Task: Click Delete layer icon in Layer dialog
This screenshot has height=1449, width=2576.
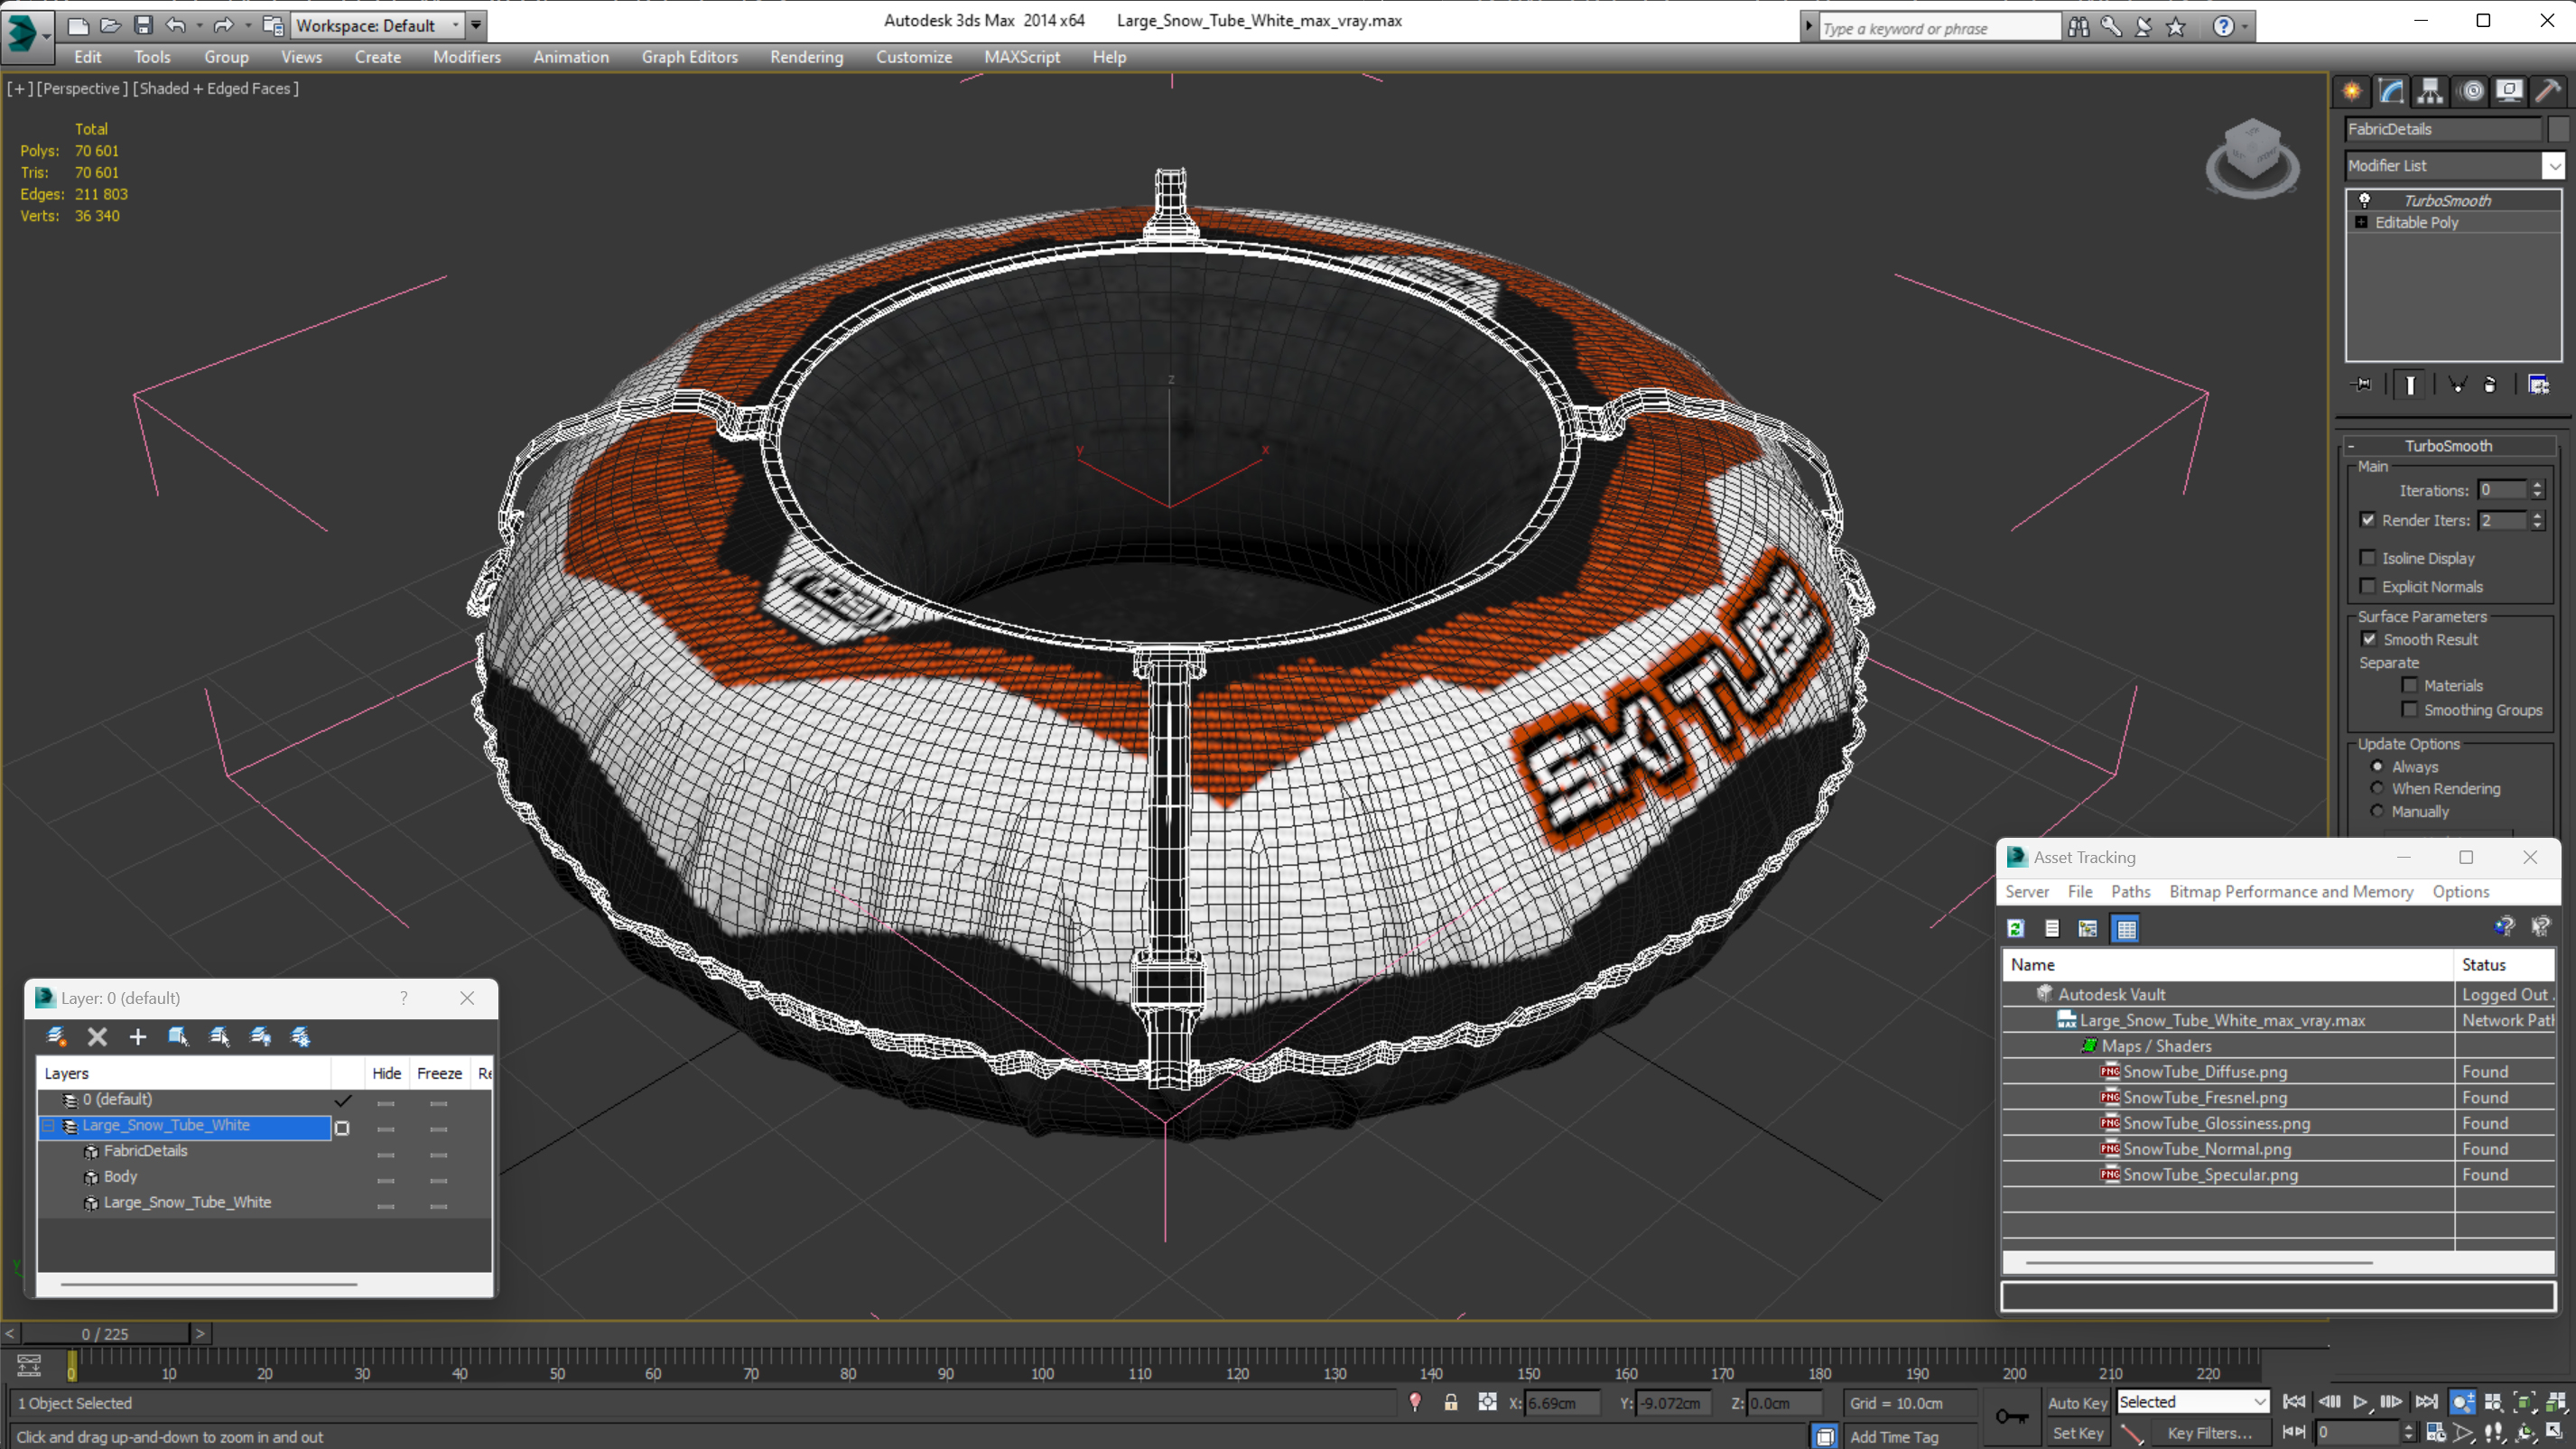Action: (97, 1037)
